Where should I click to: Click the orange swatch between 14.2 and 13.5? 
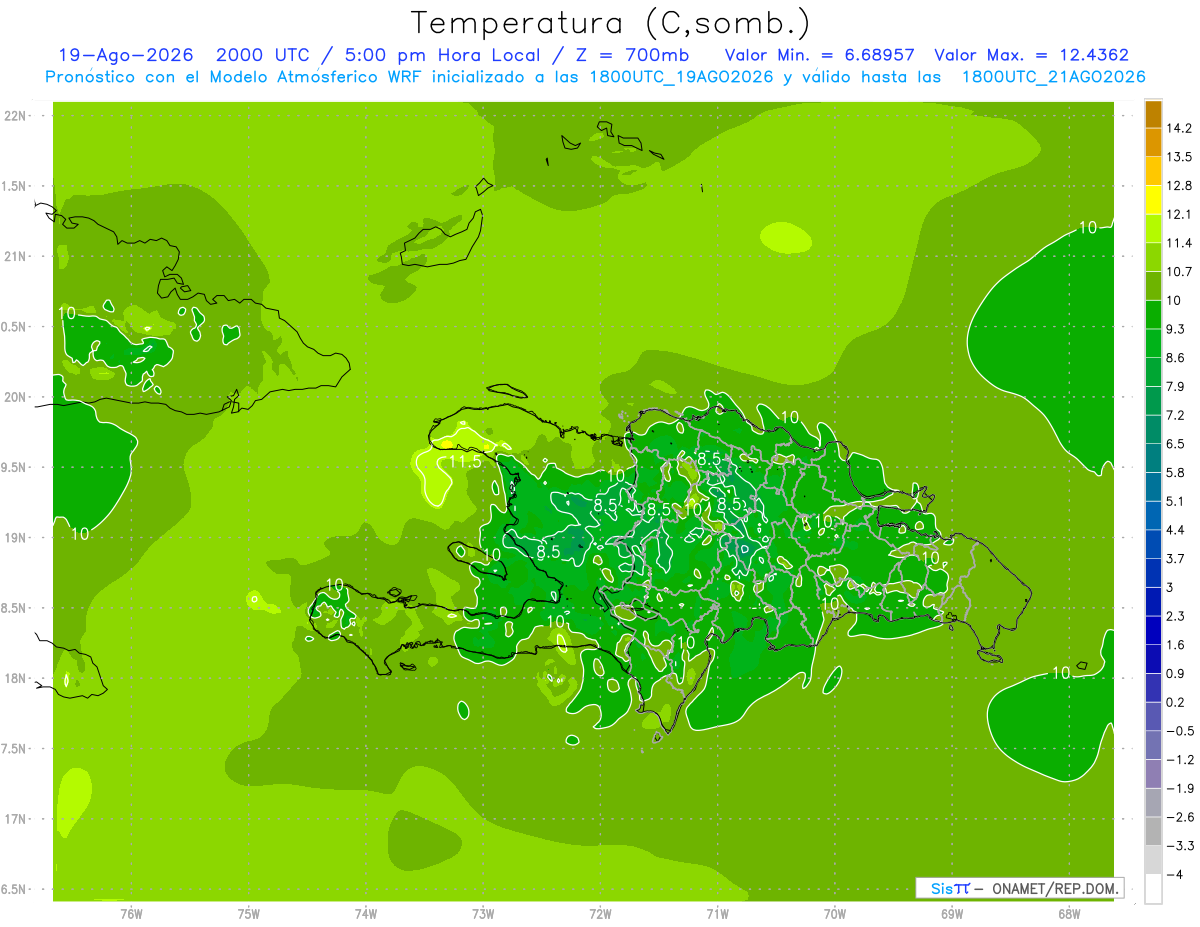pos(1153,143)
